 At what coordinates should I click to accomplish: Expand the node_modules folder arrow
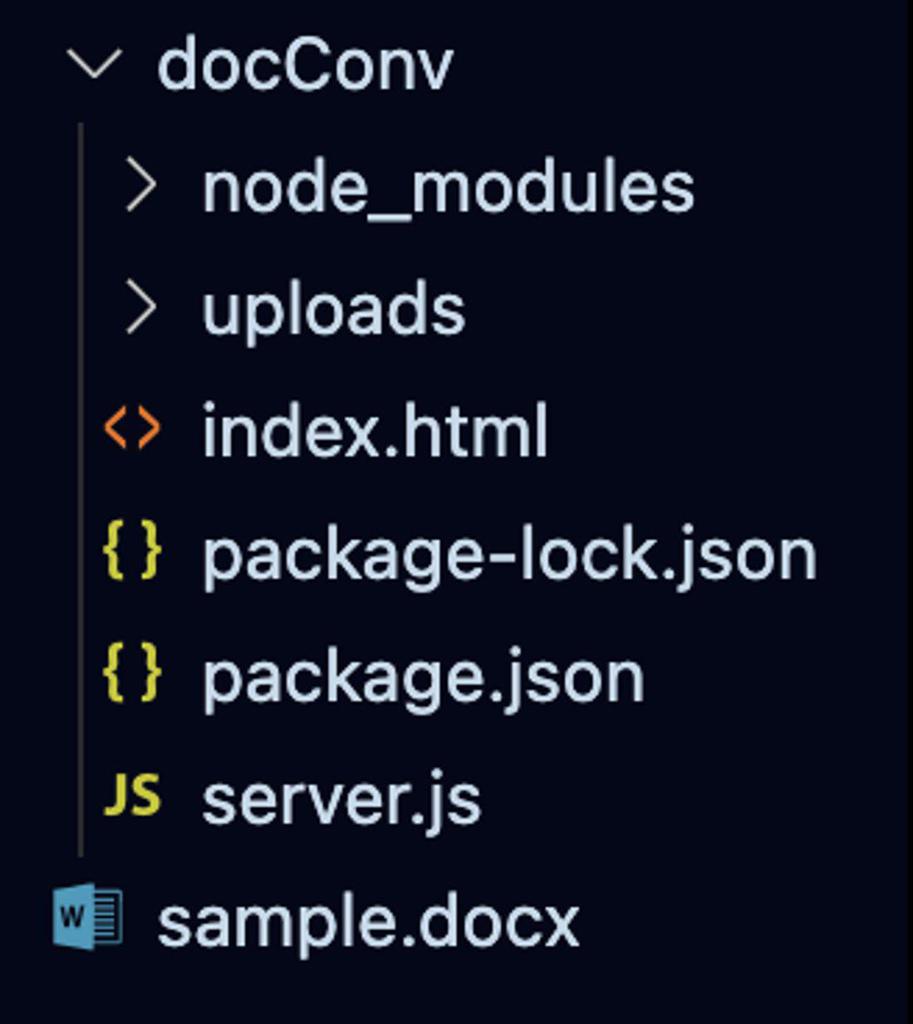(x=140, y=186)
